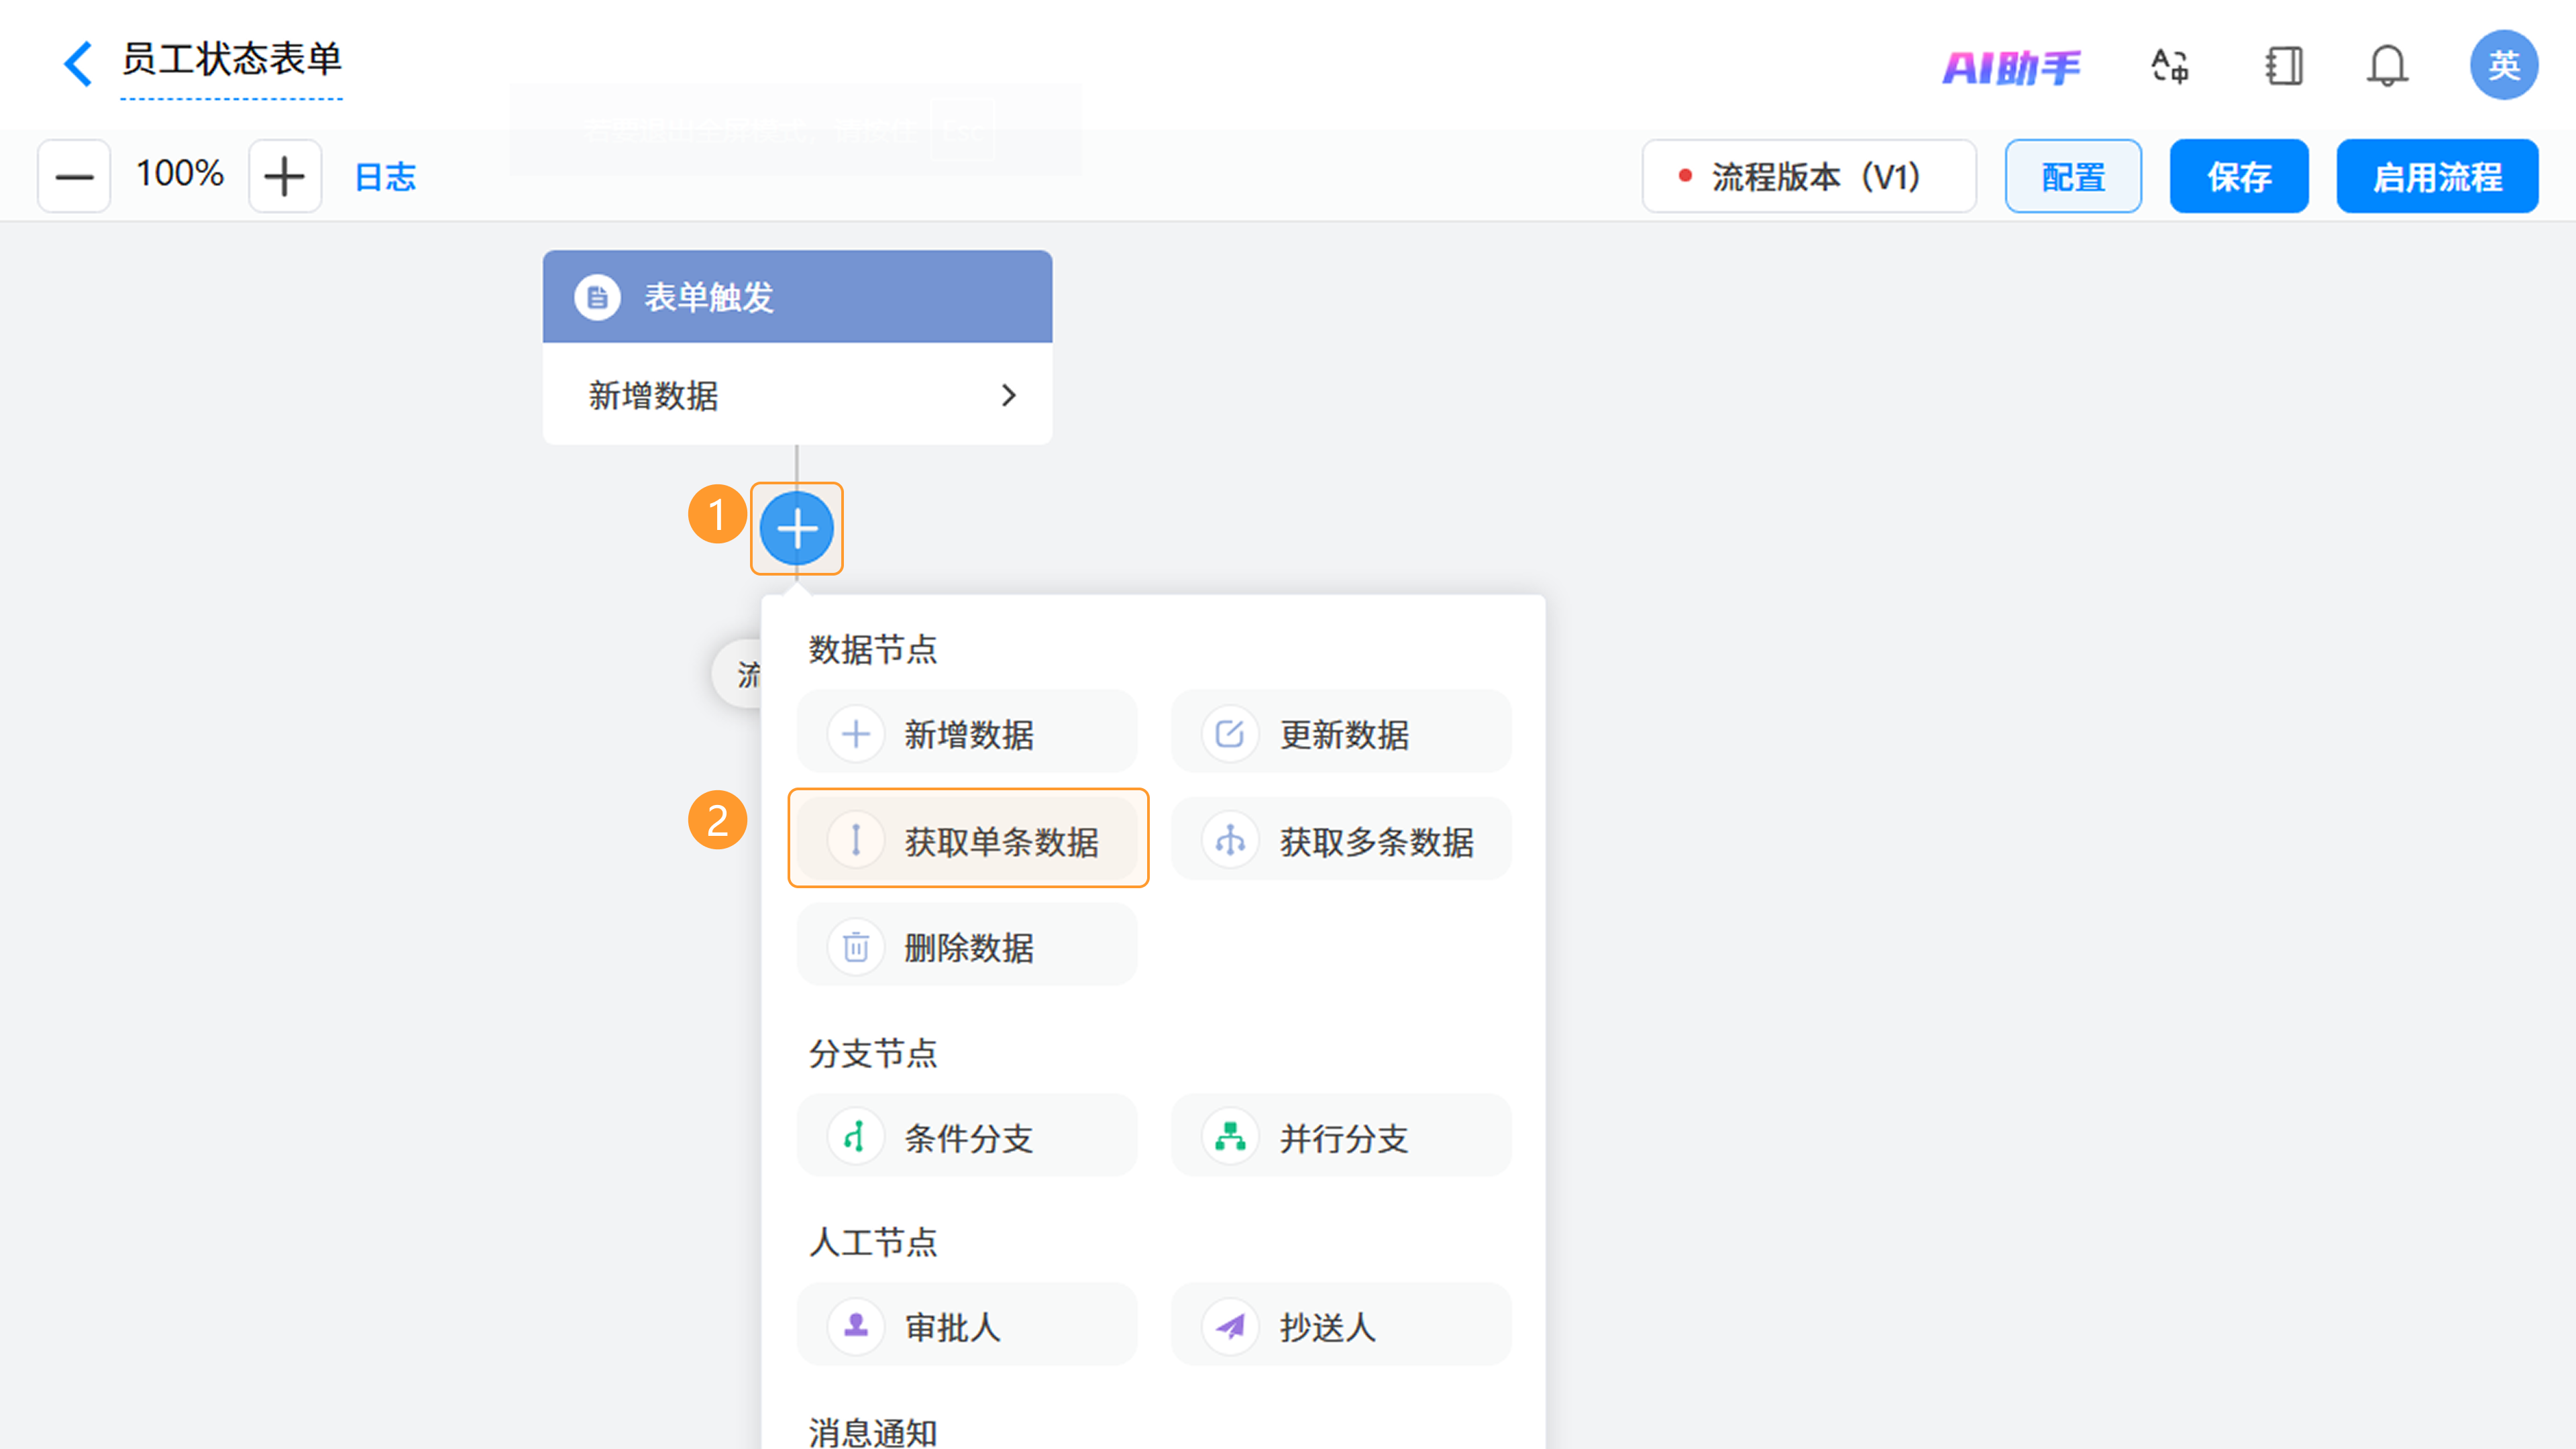
Task: Click the 人工节点 section heading
Action: coord(873,1242)
